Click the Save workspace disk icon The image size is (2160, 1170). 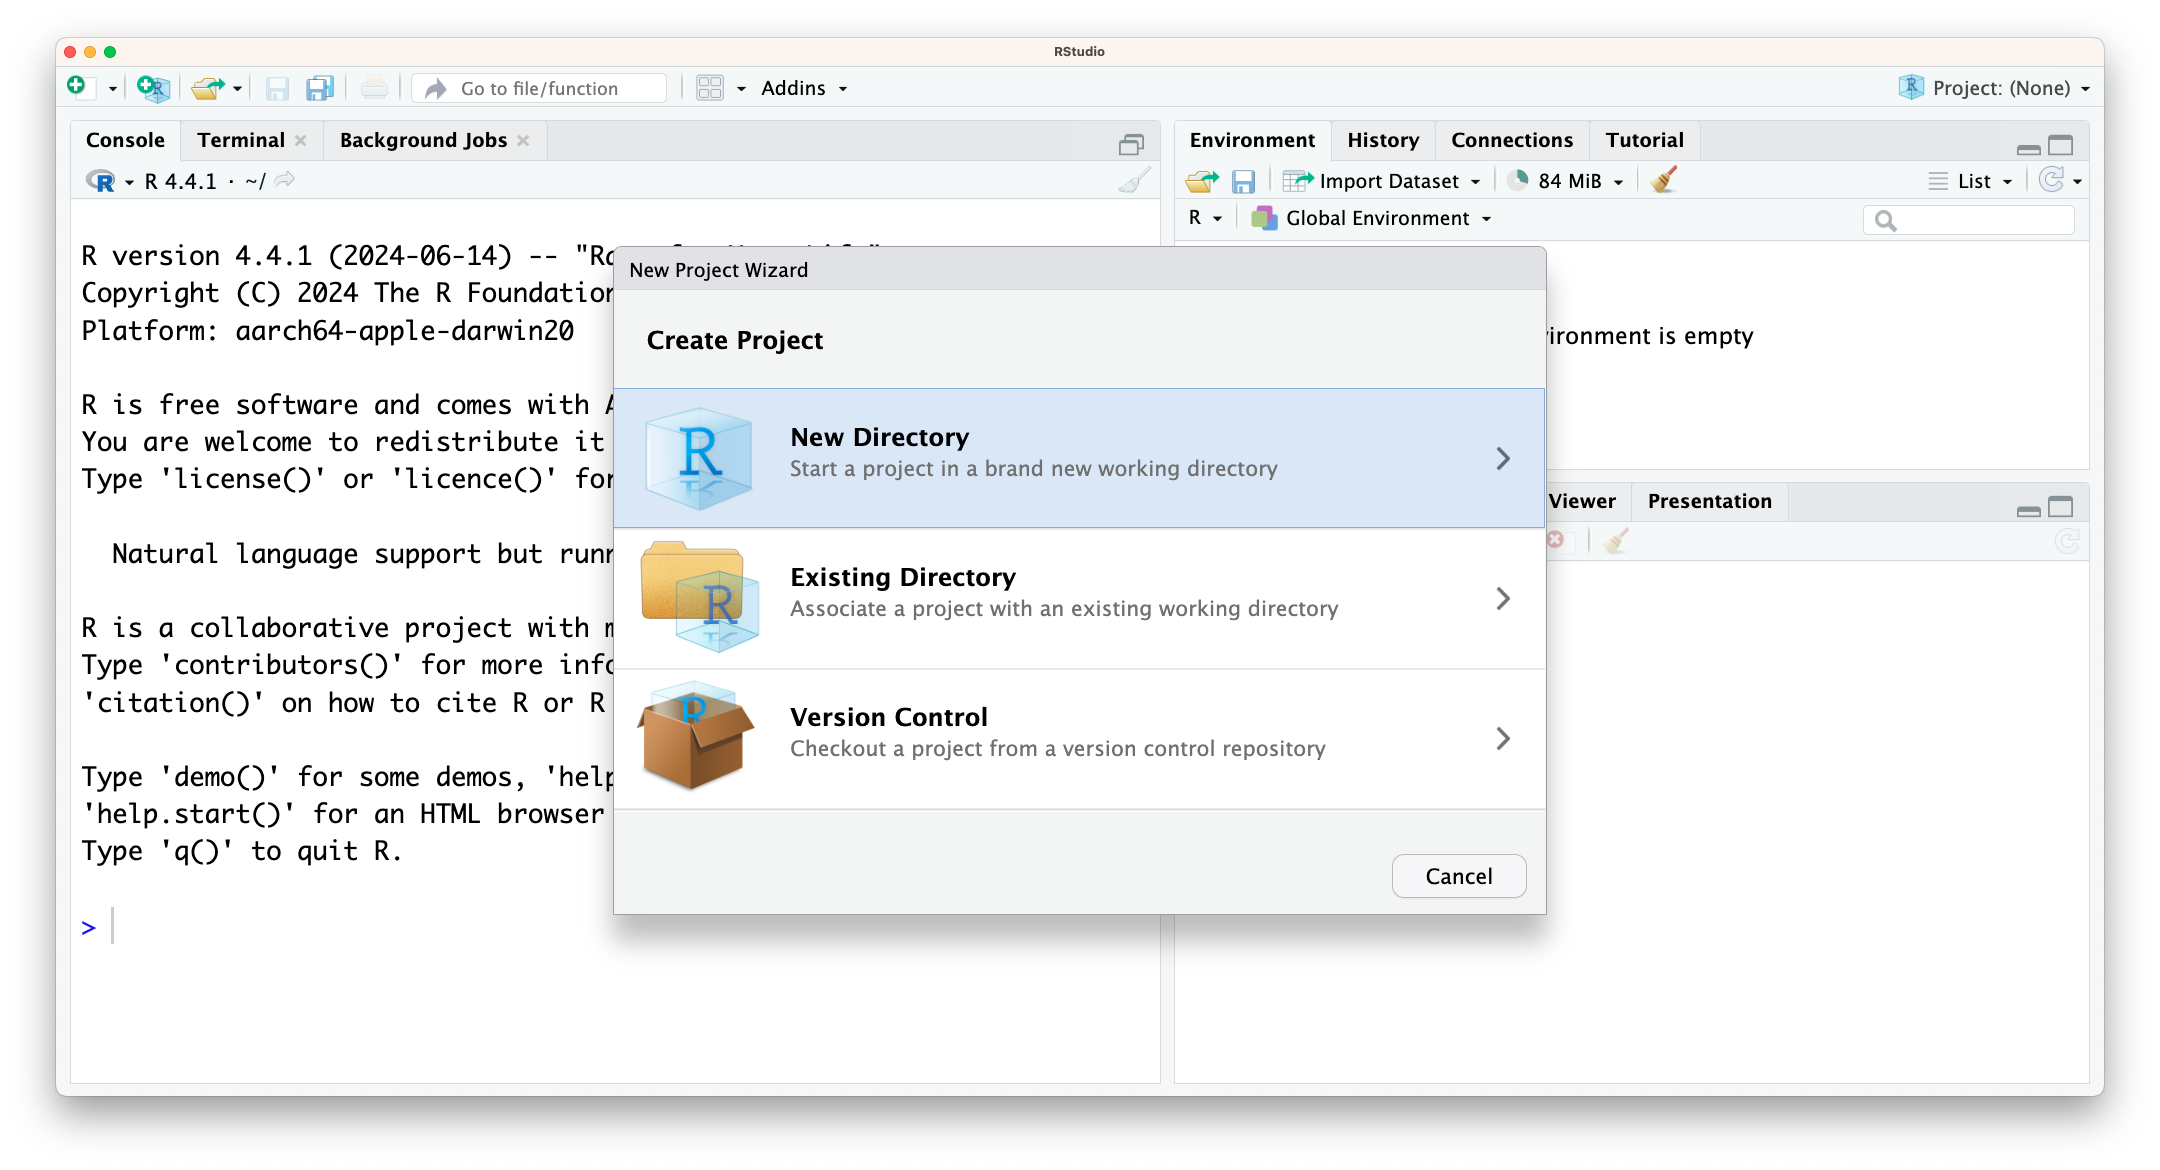point(1243,181)
